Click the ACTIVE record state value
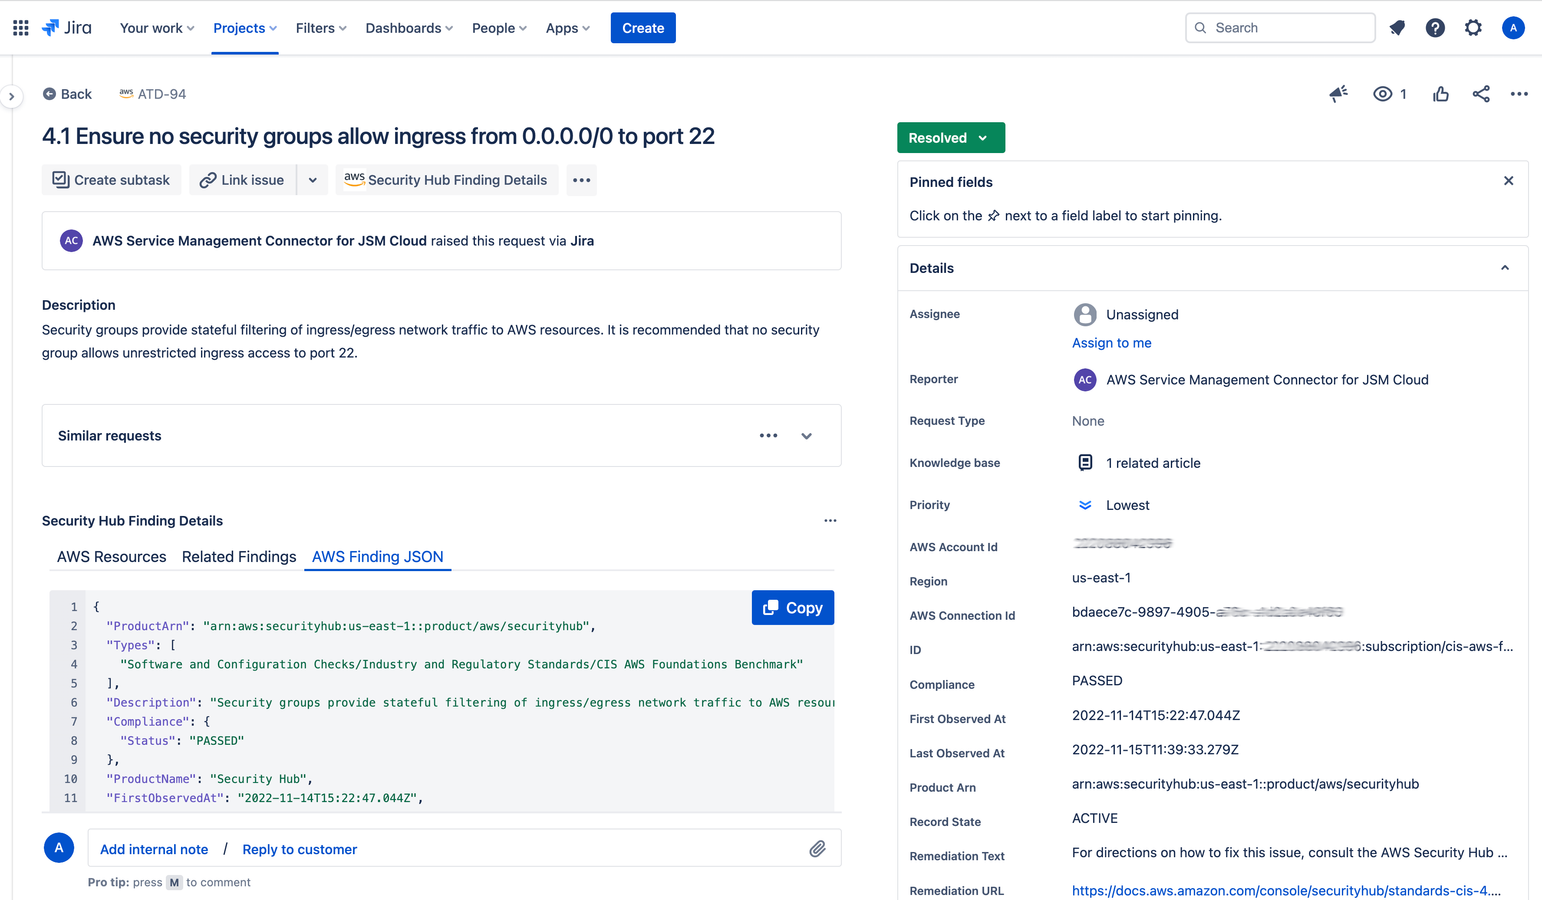1542x900 pixels. click(1095, 818)
